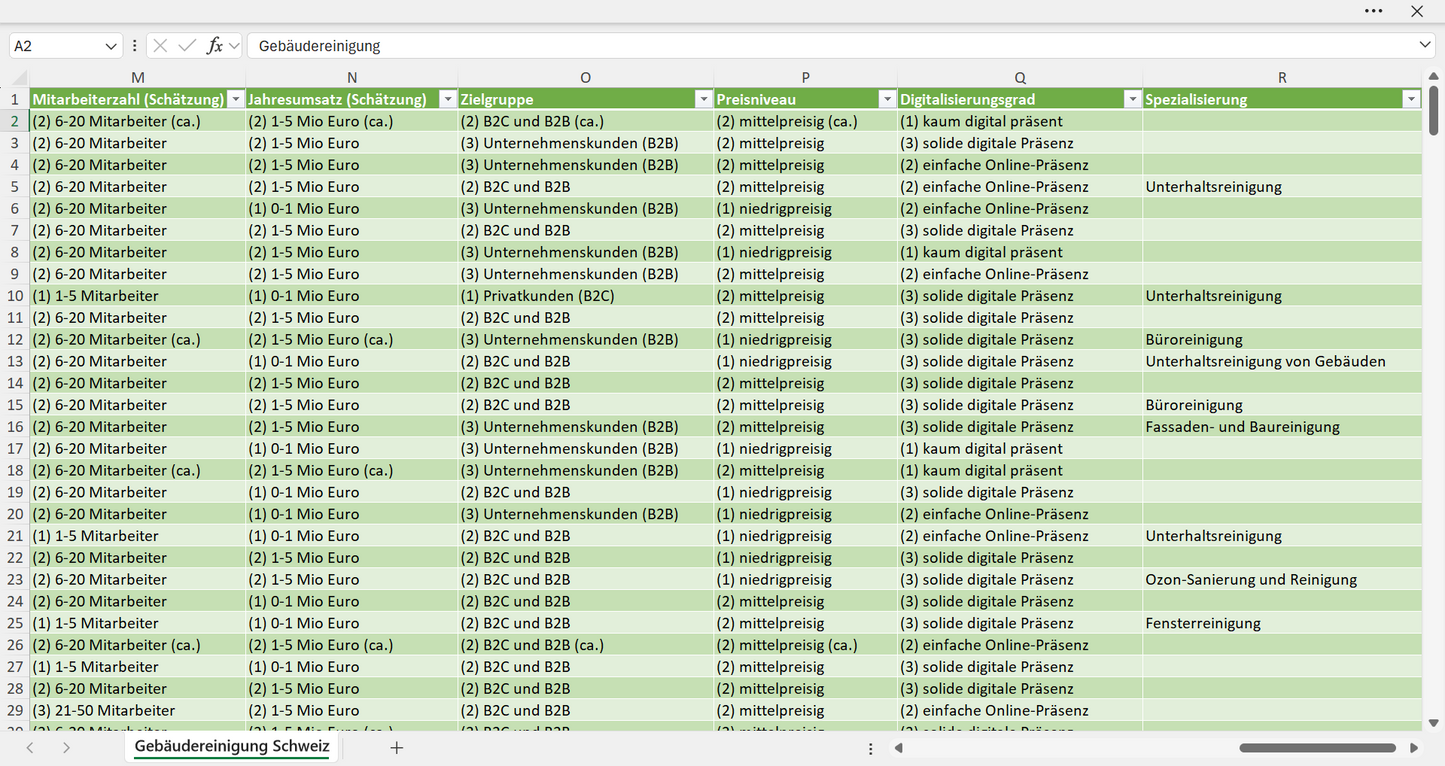Expand the formula bar chevron
The image size is (1445, 766).
click(x=1425, y=46)
